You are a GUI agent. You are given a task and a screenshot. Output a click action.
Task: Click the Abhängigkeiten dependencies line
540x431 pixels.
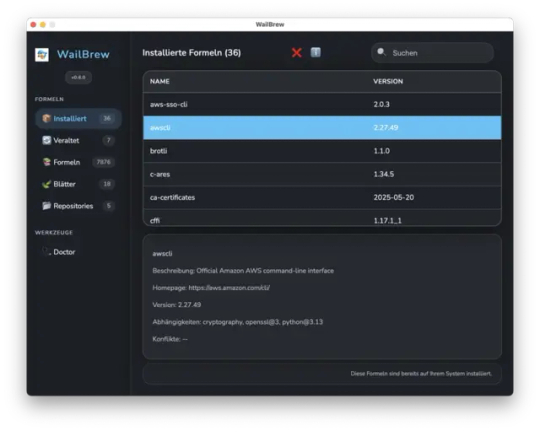pyautogui.click(x=238, y=322)
